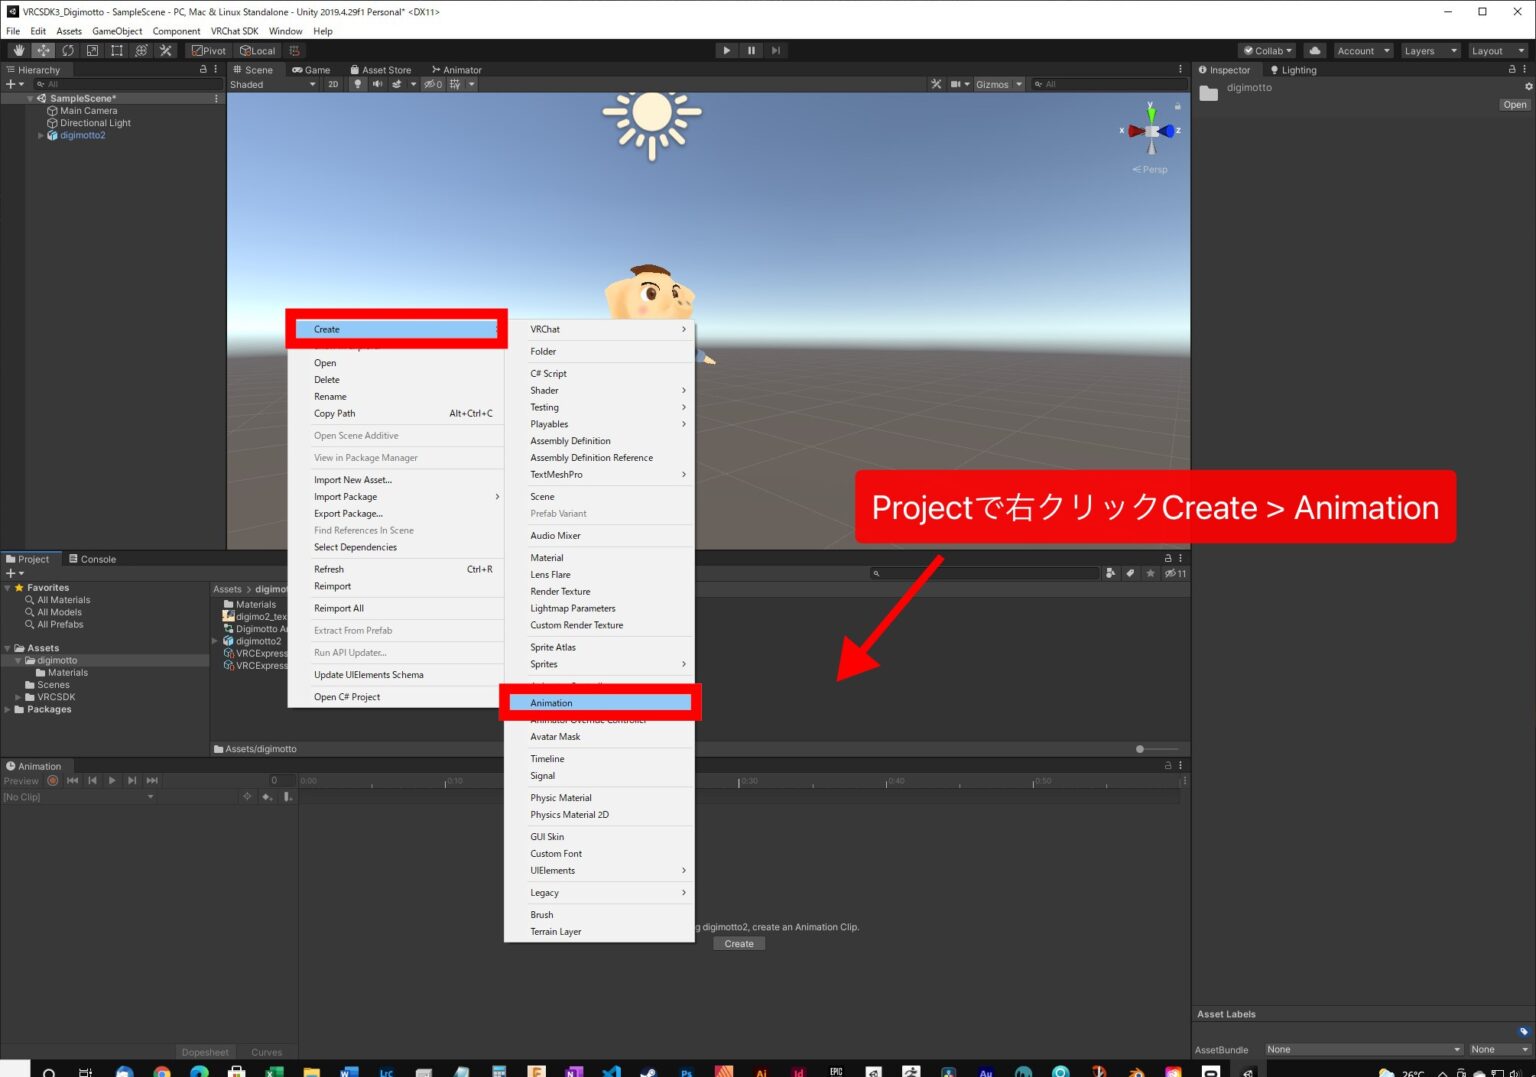Enable animation record mode in Animation panel
The width and height of the screenshot is (1536, 1077).
tap(51, 781)
